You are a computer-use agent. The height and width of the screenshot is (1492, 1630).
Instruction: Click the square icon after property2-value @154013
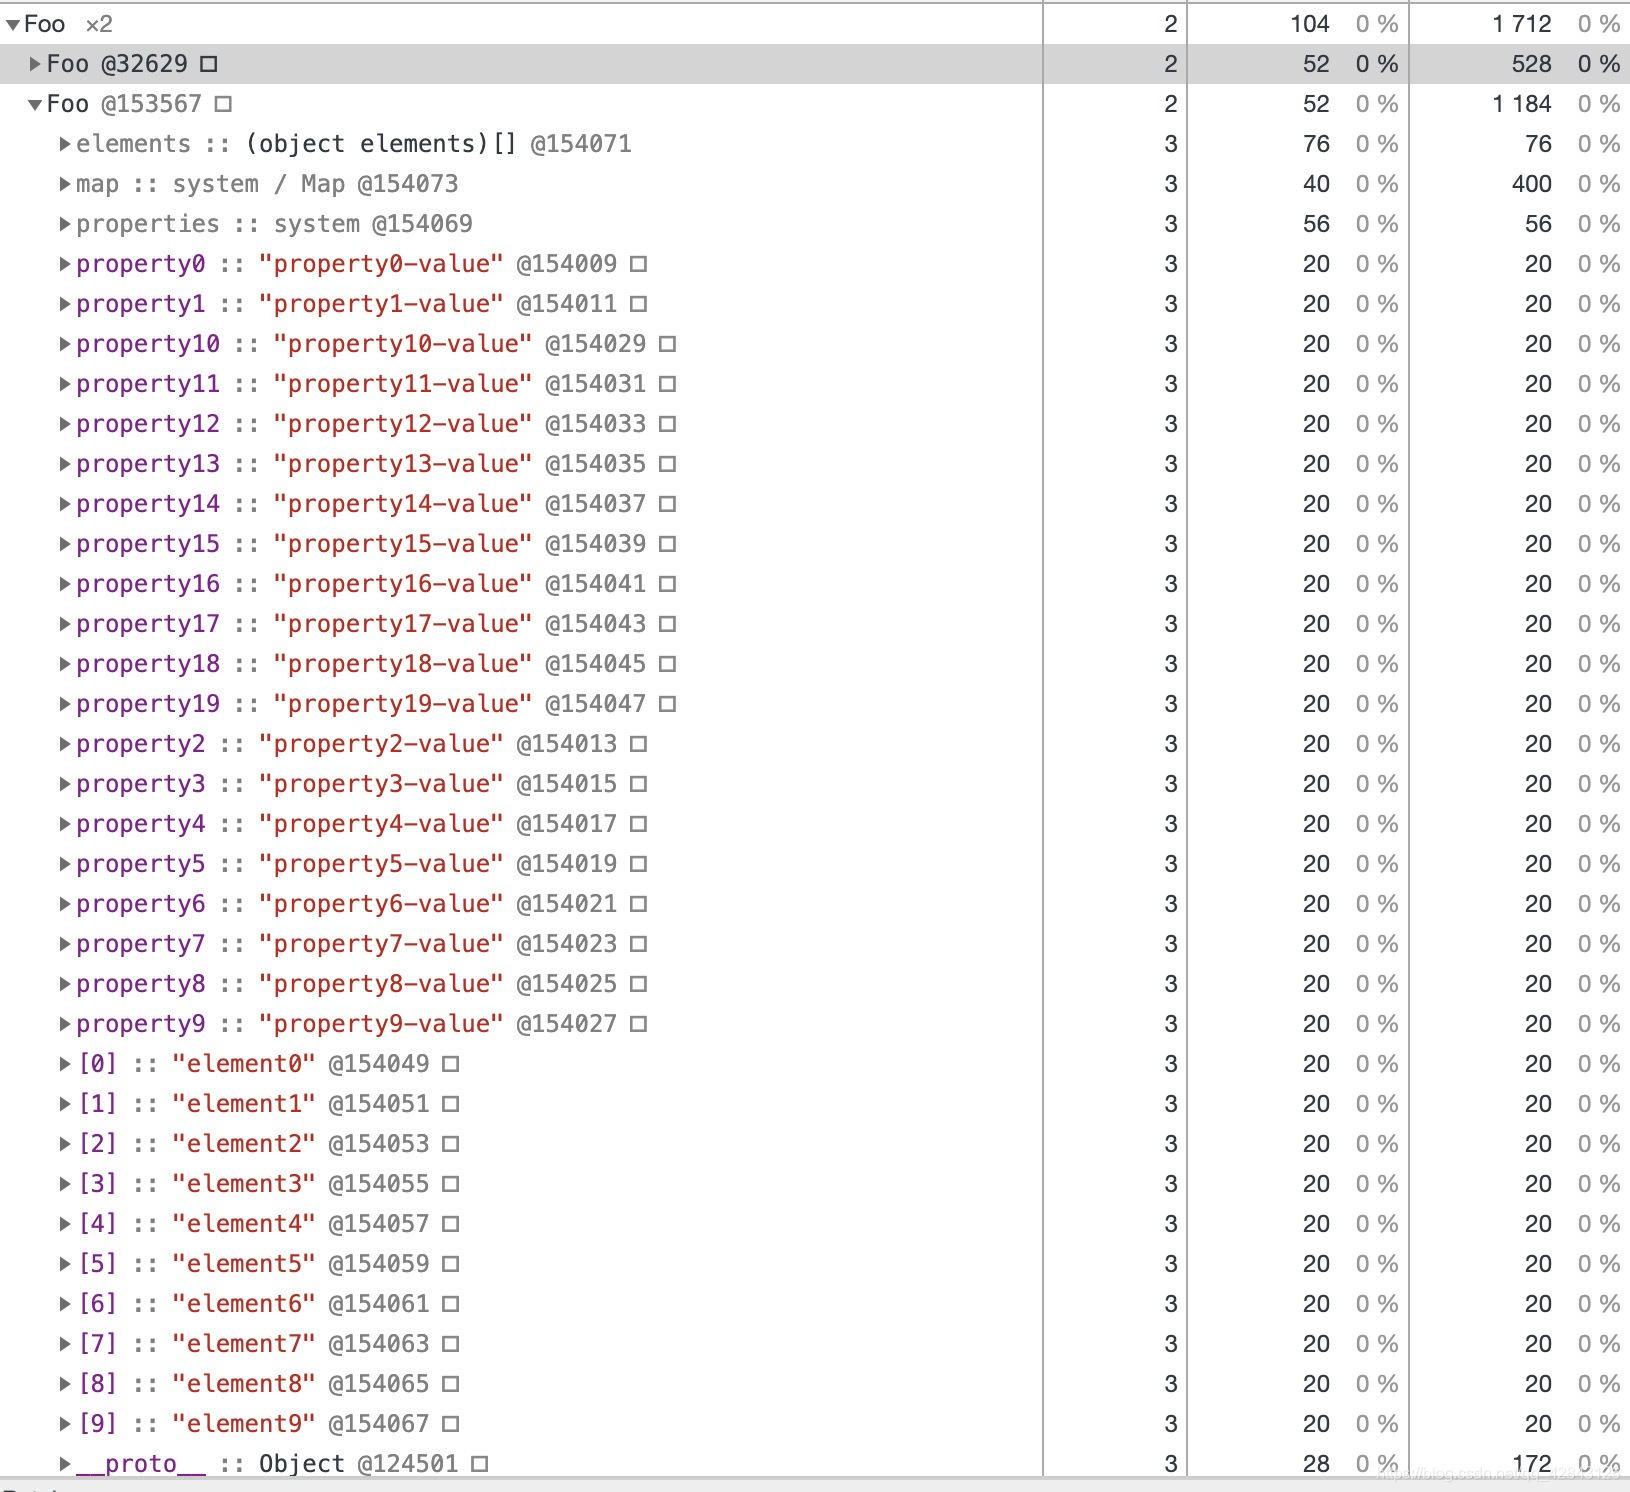(639, 744)
